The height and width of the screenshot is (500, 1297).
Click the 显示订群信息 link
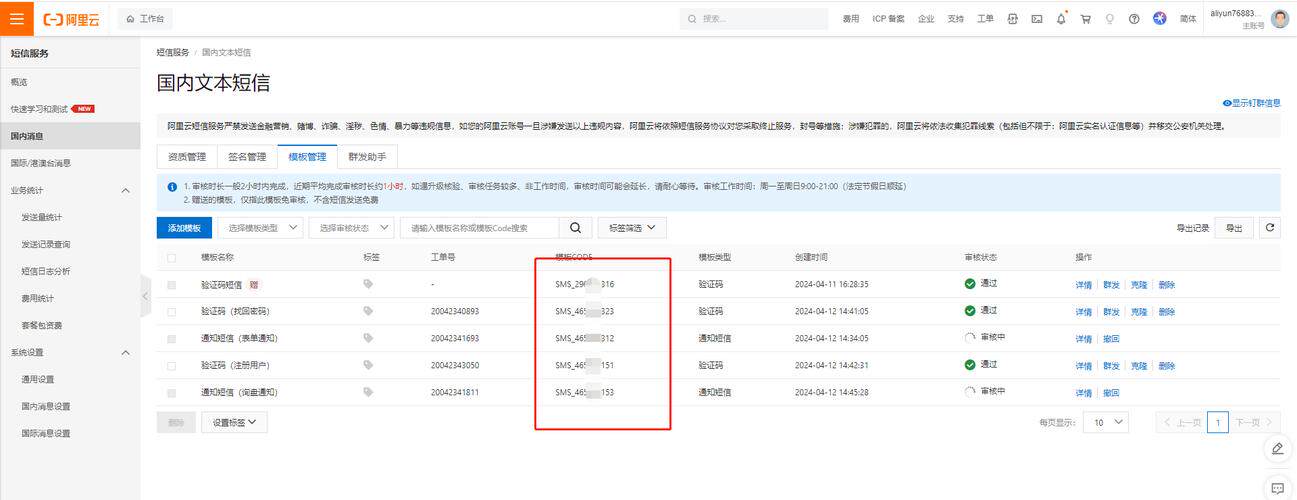pos(1251,103)
